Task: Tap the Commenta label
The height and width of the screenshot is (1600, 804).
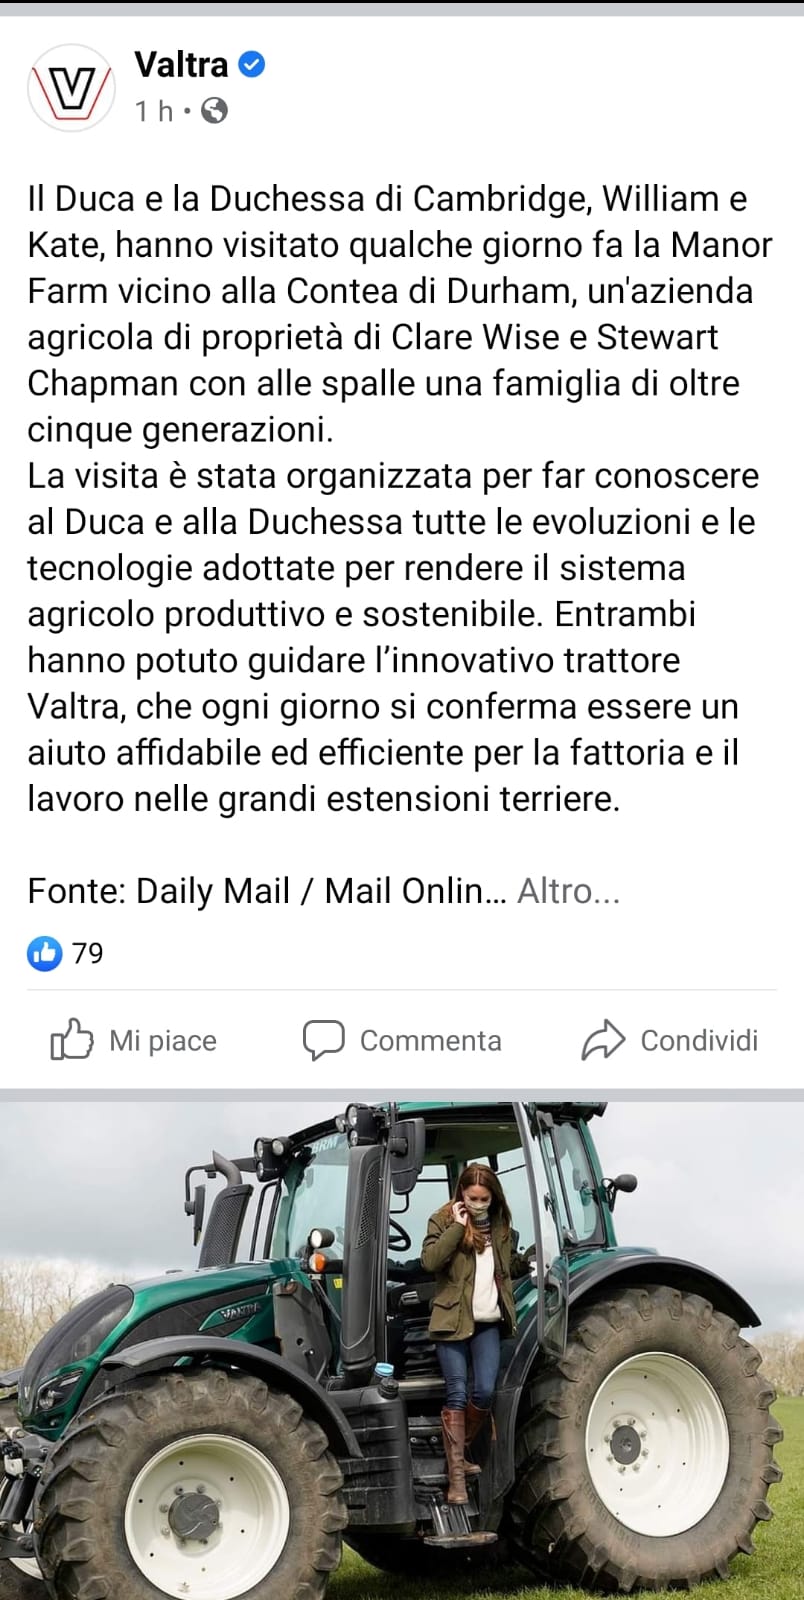Action: tap(430, 1041)
